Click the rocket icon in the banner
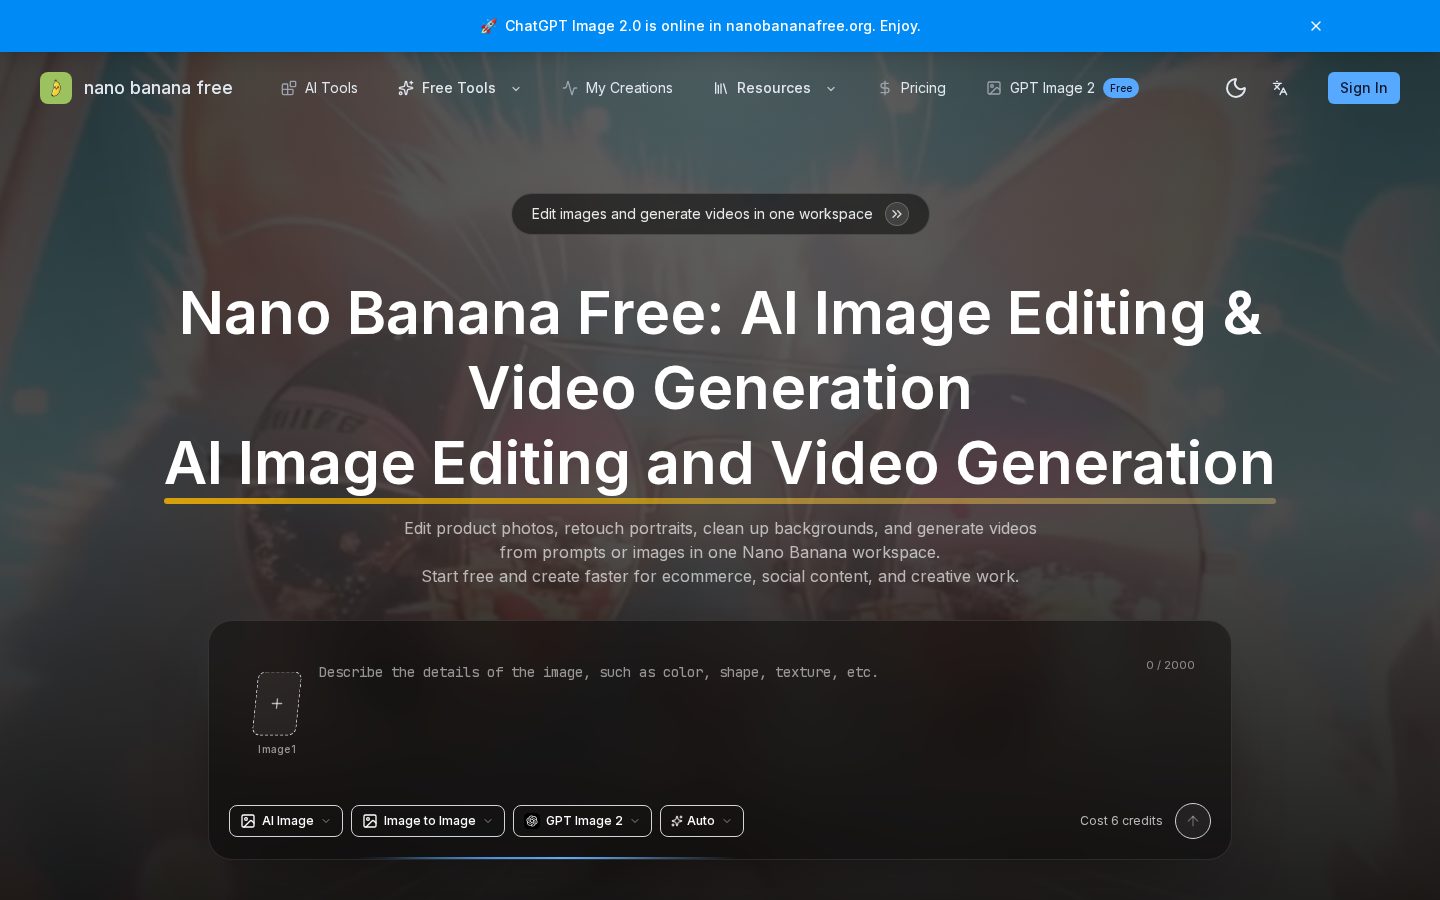 point(488,26)
